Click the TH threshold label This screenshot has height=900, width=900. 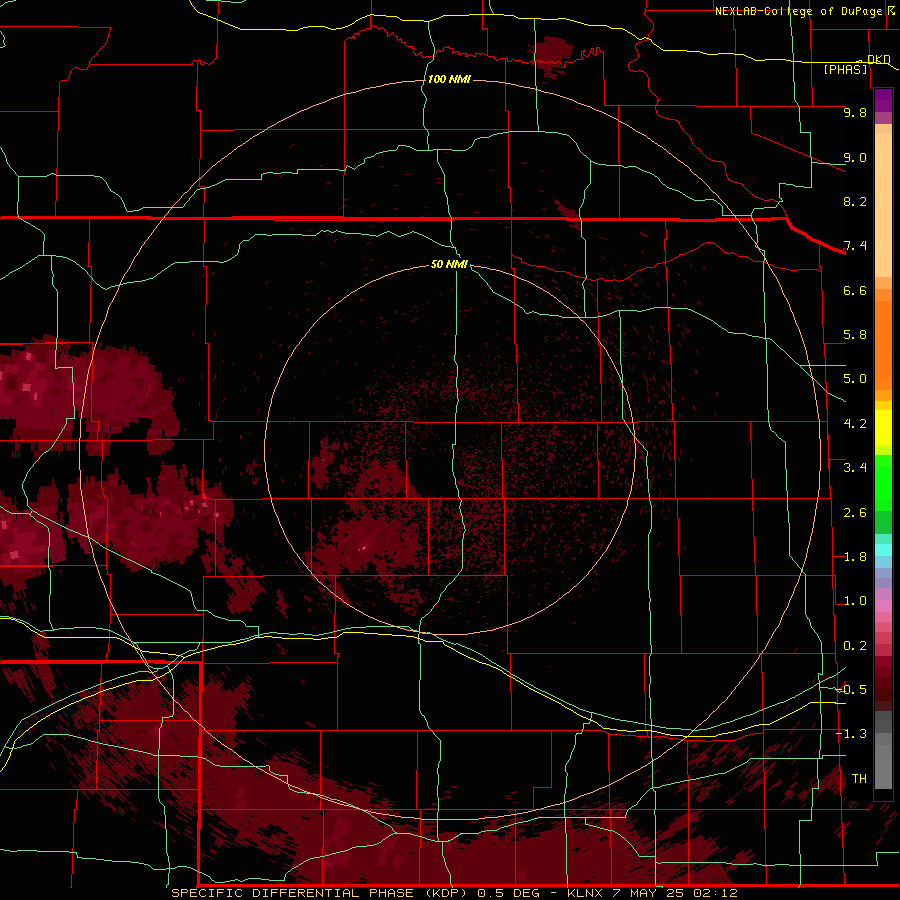859,779
